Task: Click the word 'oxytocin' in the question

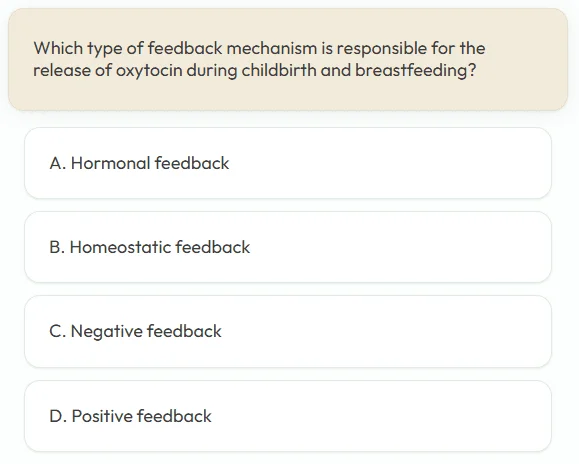Action: coord(149,71)
